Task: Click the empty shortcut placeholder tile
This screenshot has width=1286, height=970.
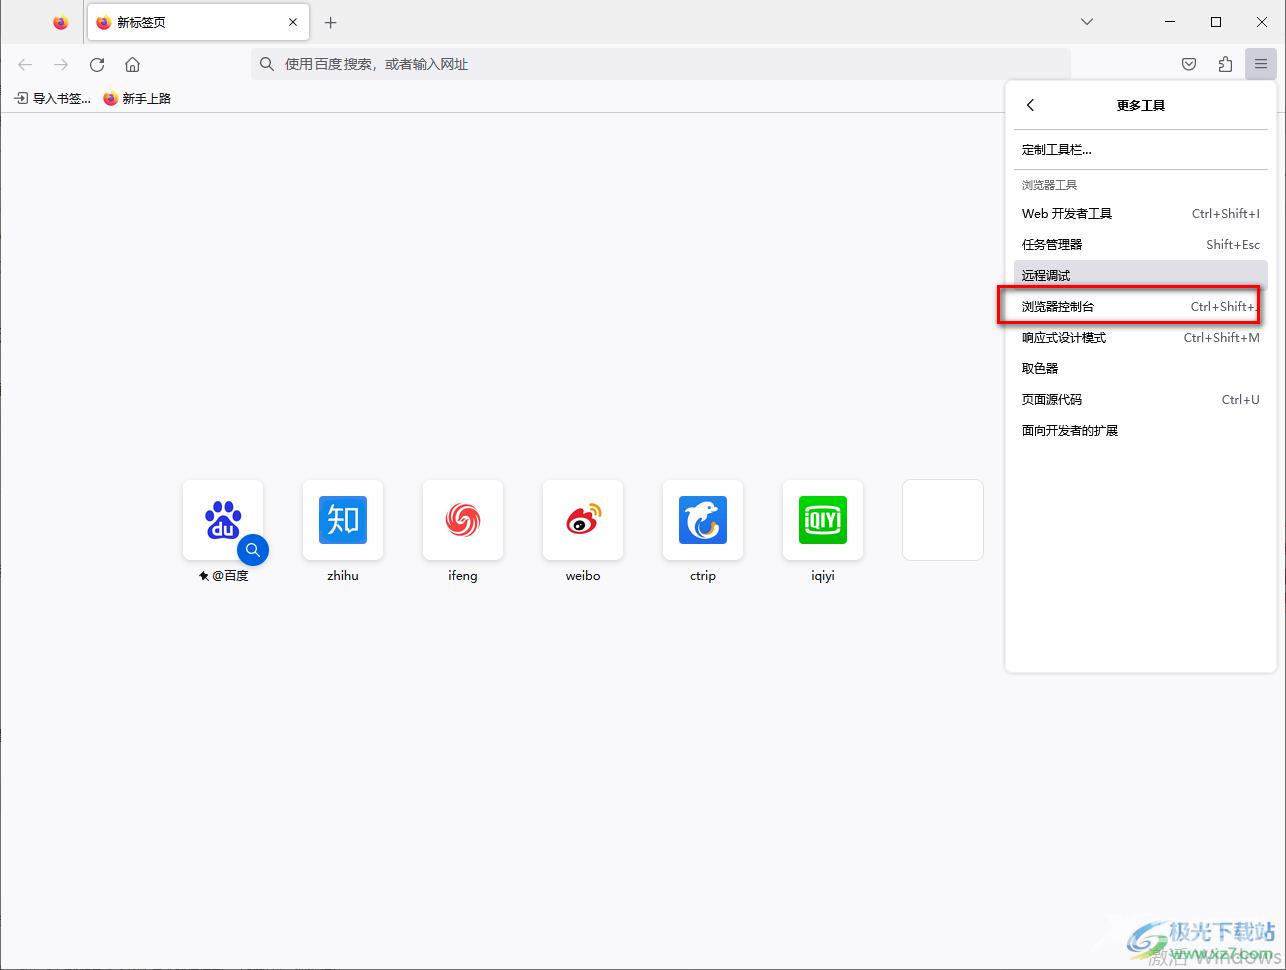Action: (943, 520)
